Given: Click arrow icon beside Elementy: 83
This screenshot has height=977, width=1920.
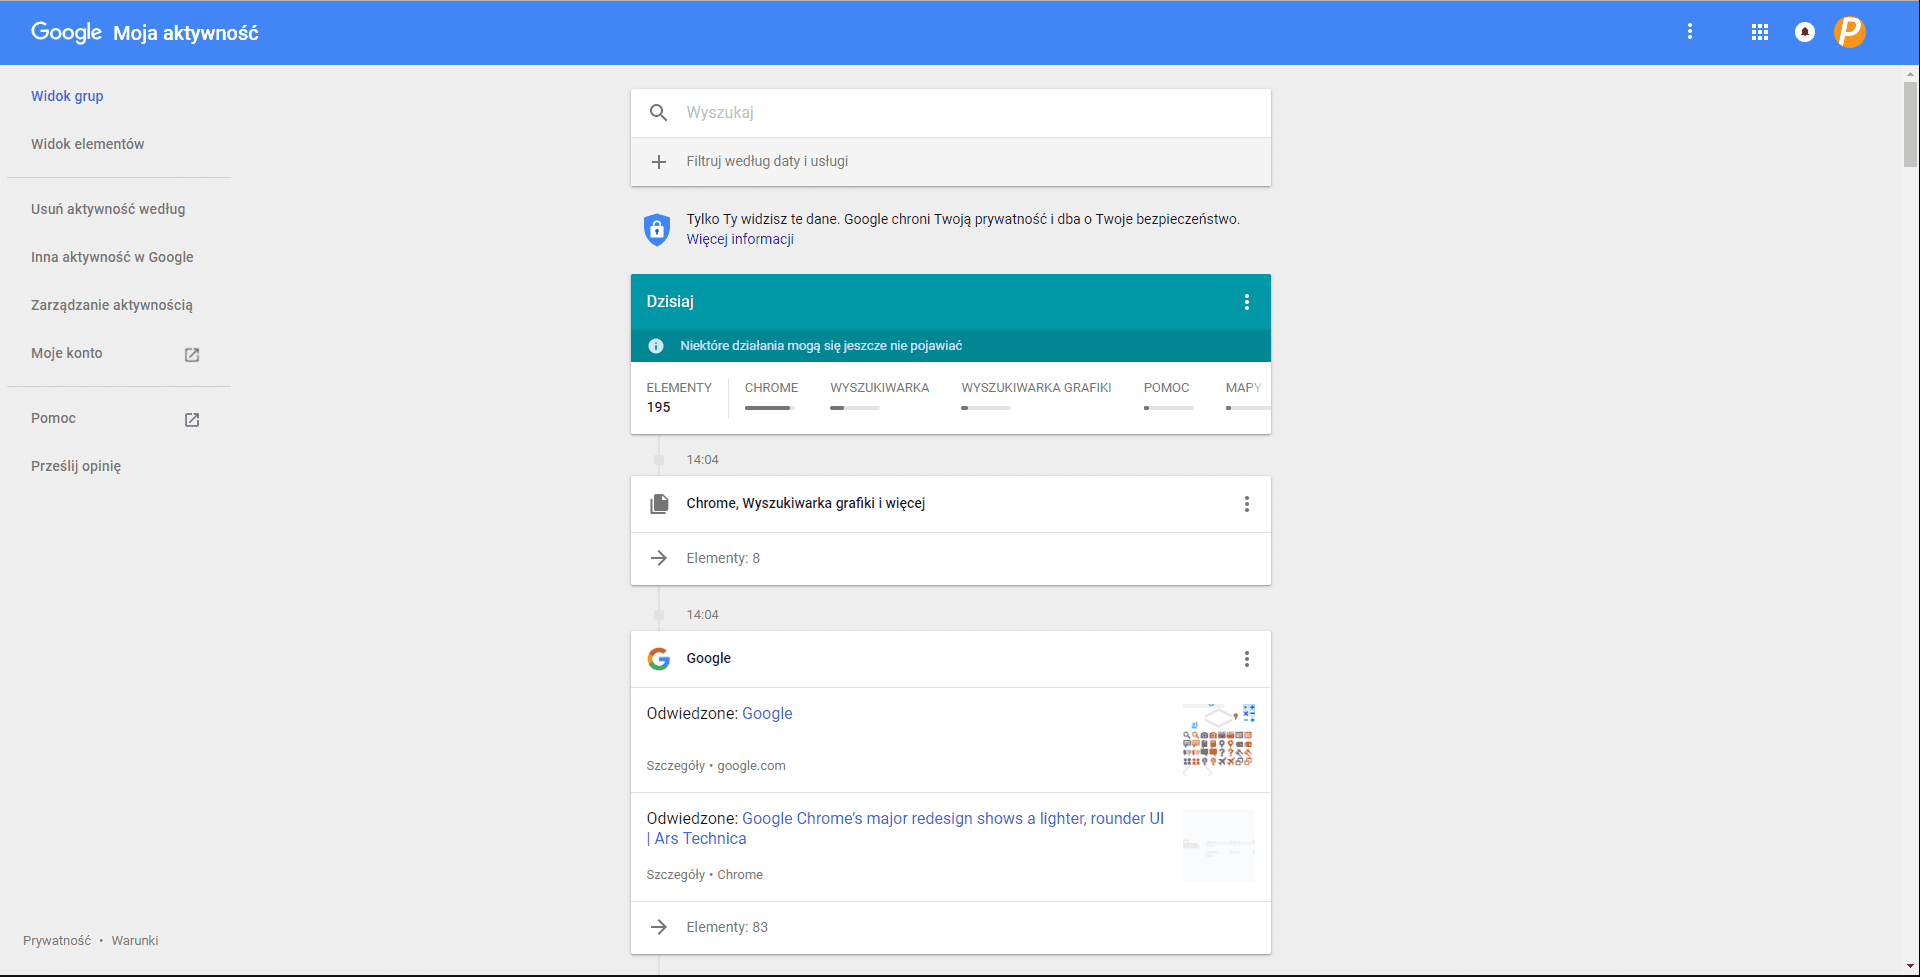Looking at the screenshot, I should (x=658, y=927).
